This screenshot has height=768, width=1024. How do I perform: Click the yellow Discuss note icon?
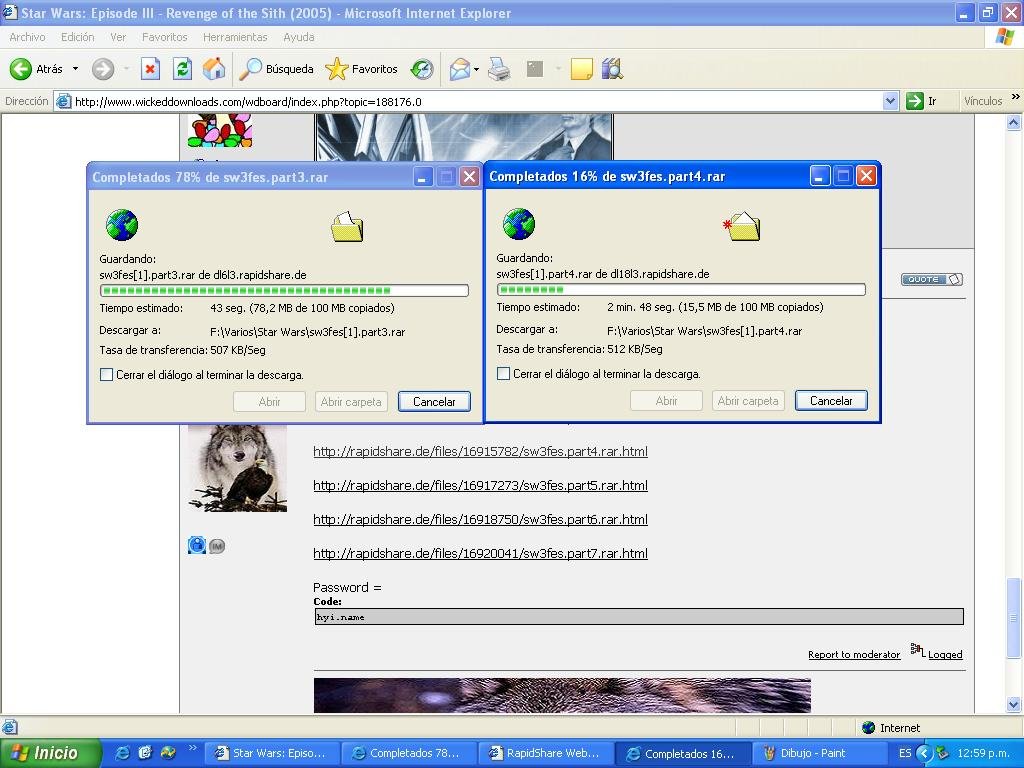pyautogui.click(x=581, y=69)
